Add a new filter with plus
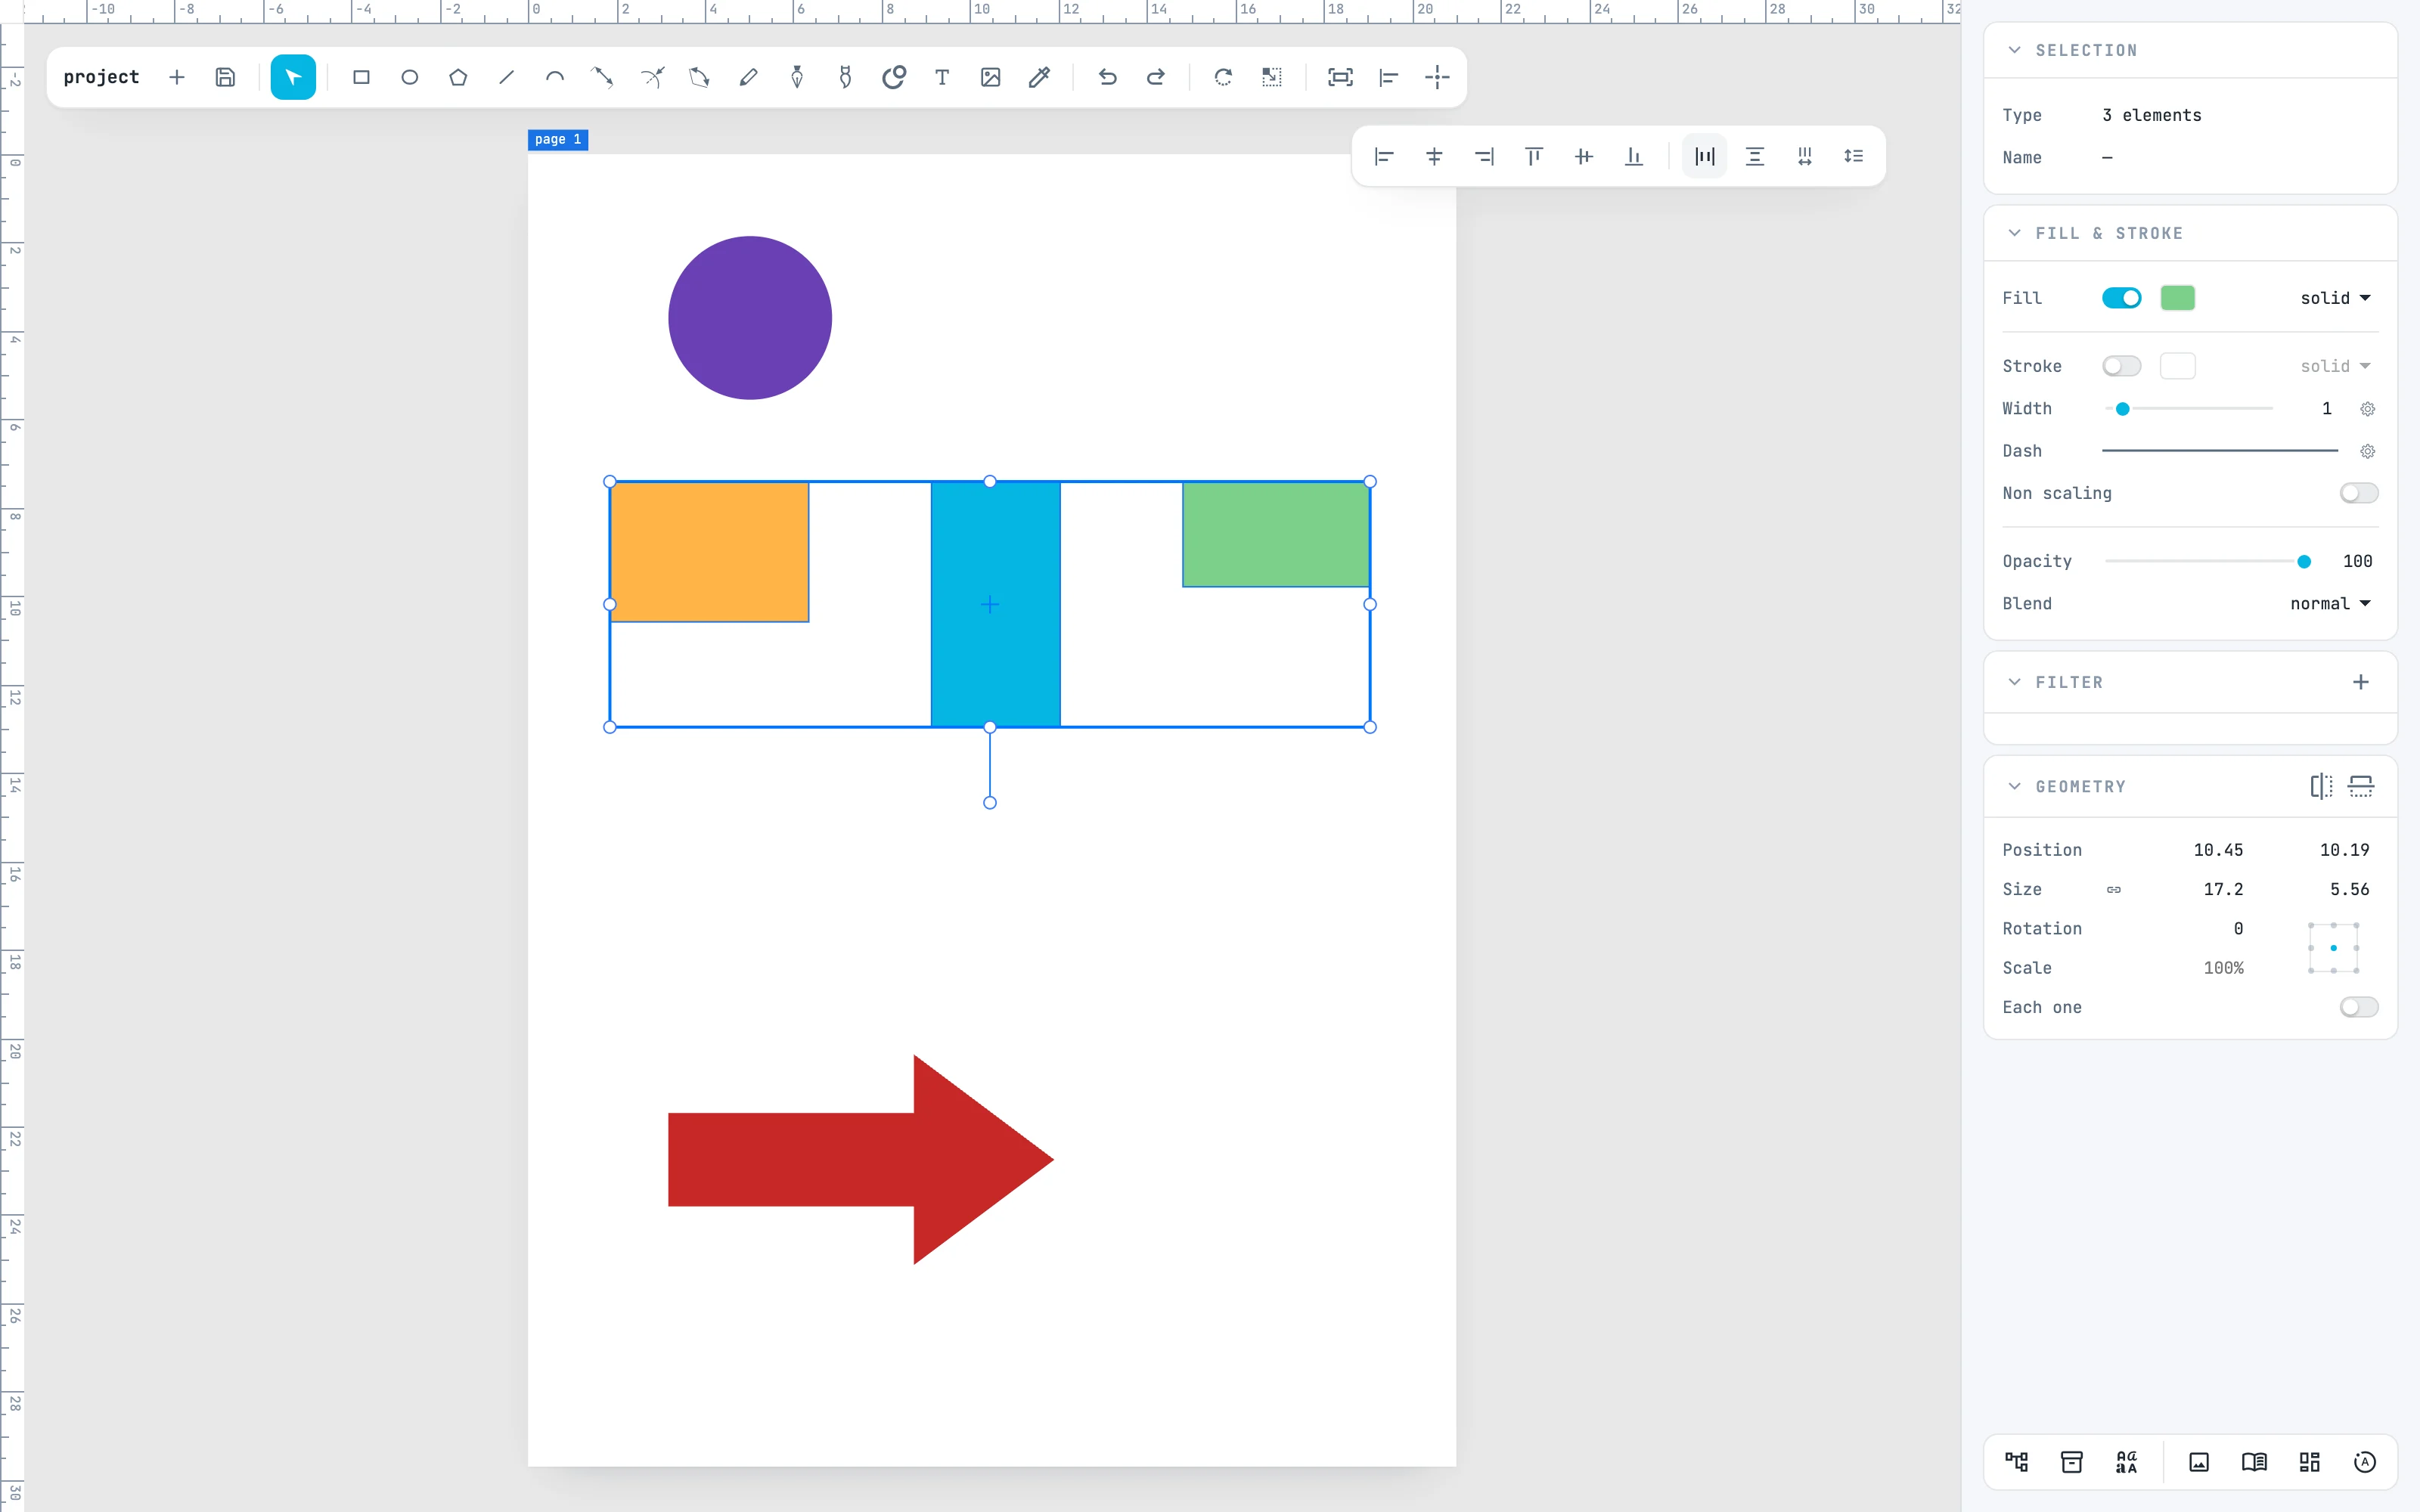 tap(2360, 682)
